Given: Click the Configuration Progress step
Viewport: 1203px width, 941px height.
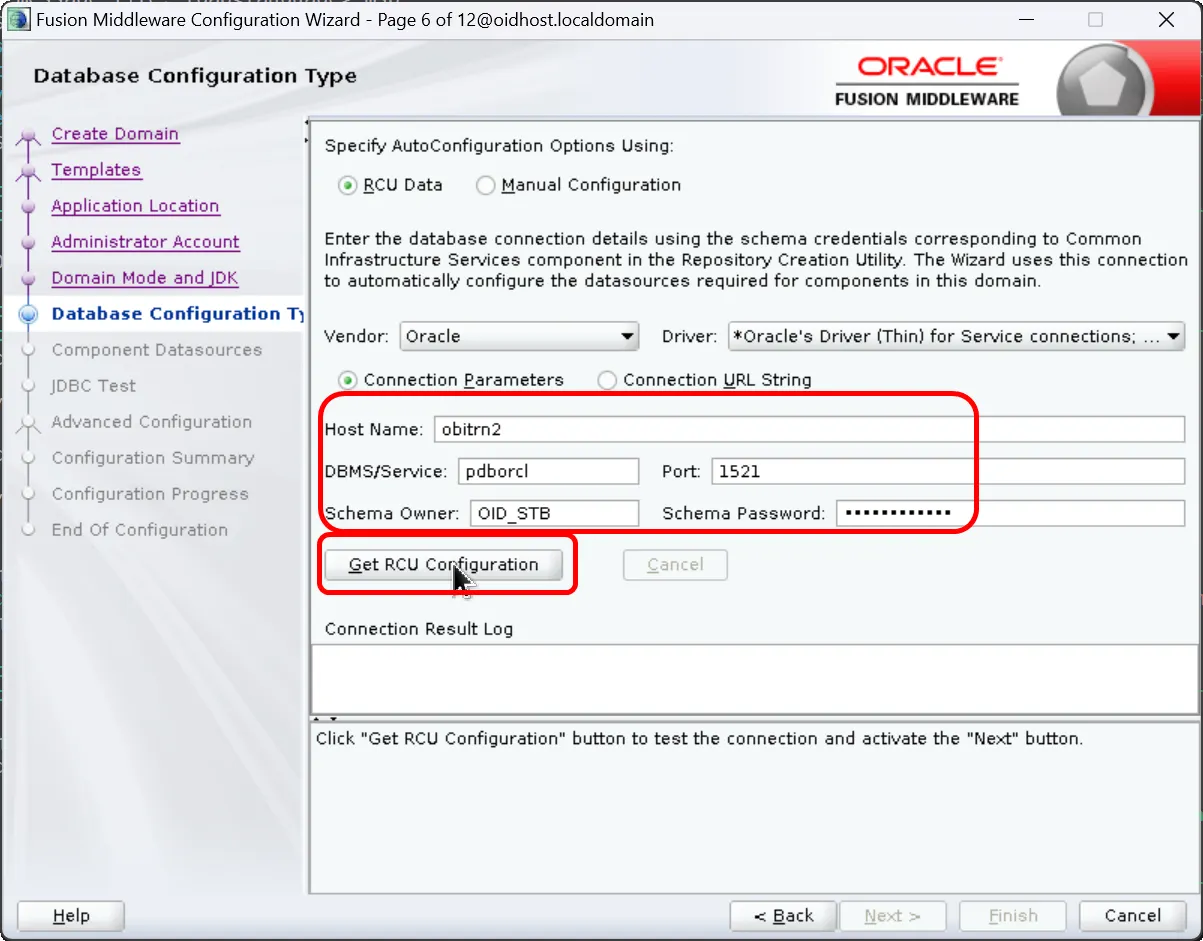Looking at the screenshot, I should [149, 494].
